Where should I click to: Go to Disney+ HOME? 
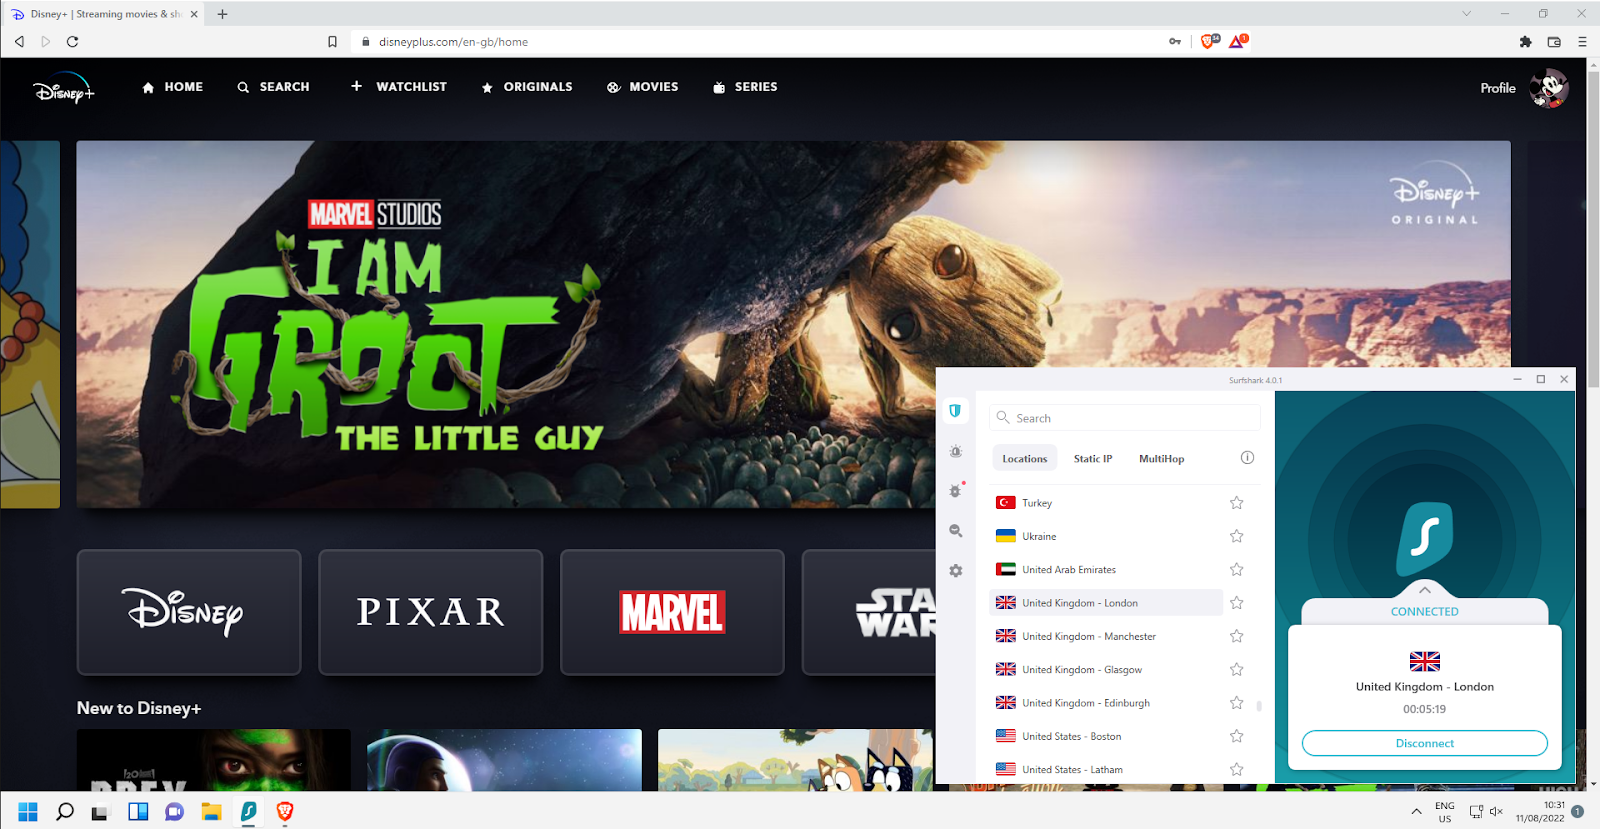(173, 87)
